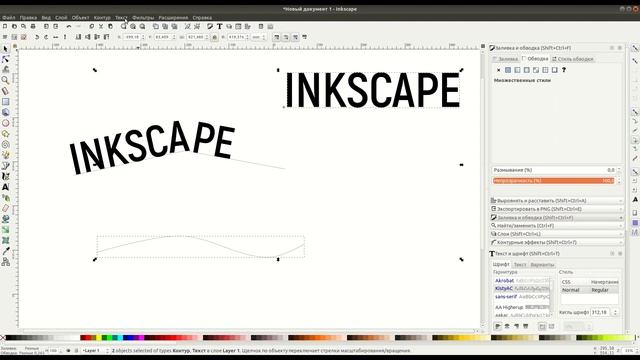Select the Rectangle tool

[x=5, y=102]
